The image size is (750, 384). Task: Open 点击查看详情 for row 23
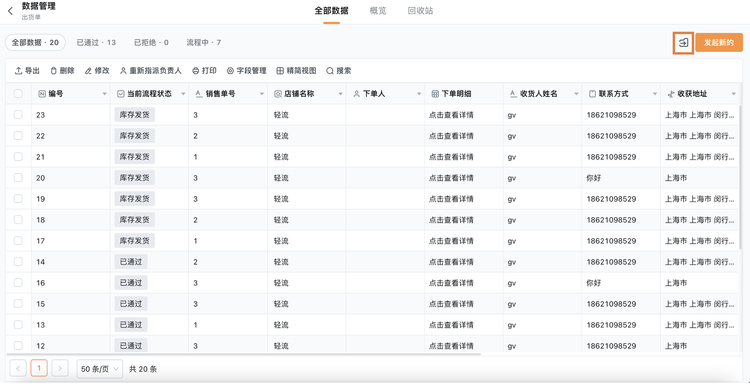(x=451, y=115)
